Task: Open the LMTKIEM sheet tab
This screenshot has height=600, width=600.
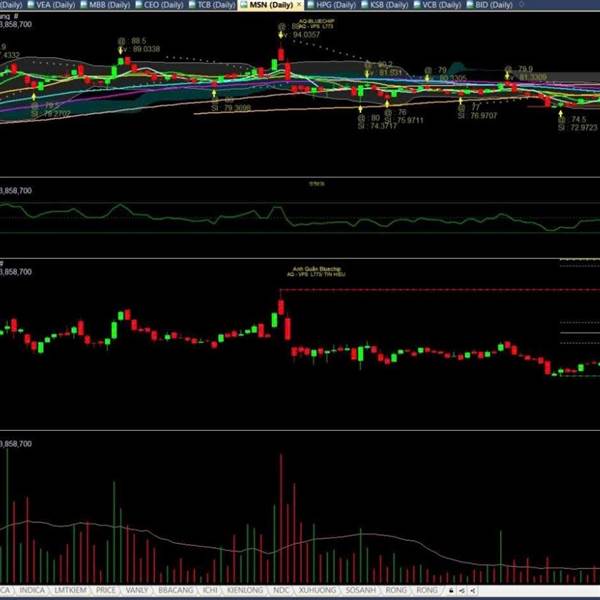Action: (70, 590)
